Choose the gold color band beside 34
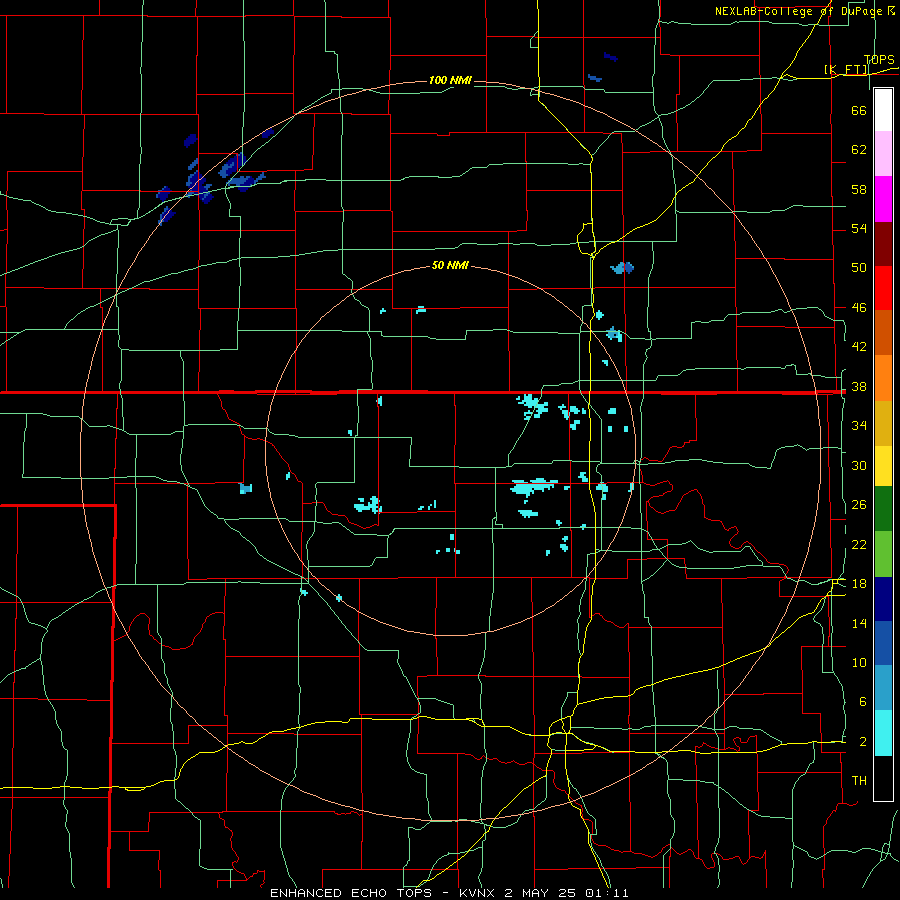The image size is (900, 900). [883, 424]
